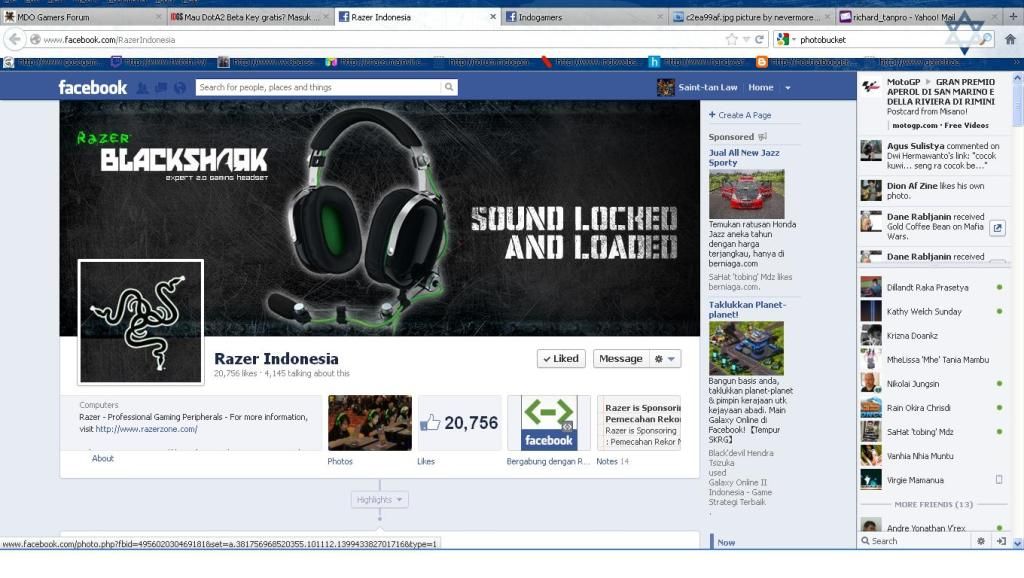Open chat with Virgie Mamanua

click(x=933, y=480)
